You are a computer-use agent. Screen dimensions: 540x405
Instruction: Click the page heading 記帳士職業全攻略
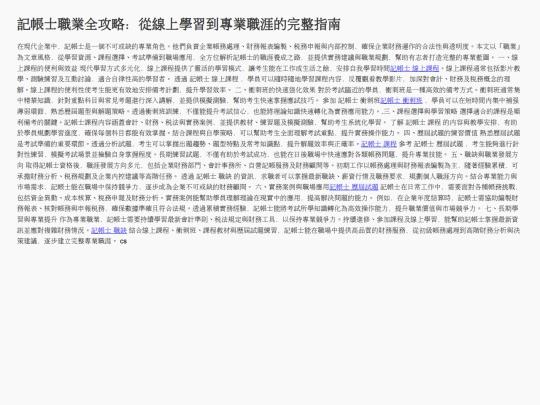(179, 24)
